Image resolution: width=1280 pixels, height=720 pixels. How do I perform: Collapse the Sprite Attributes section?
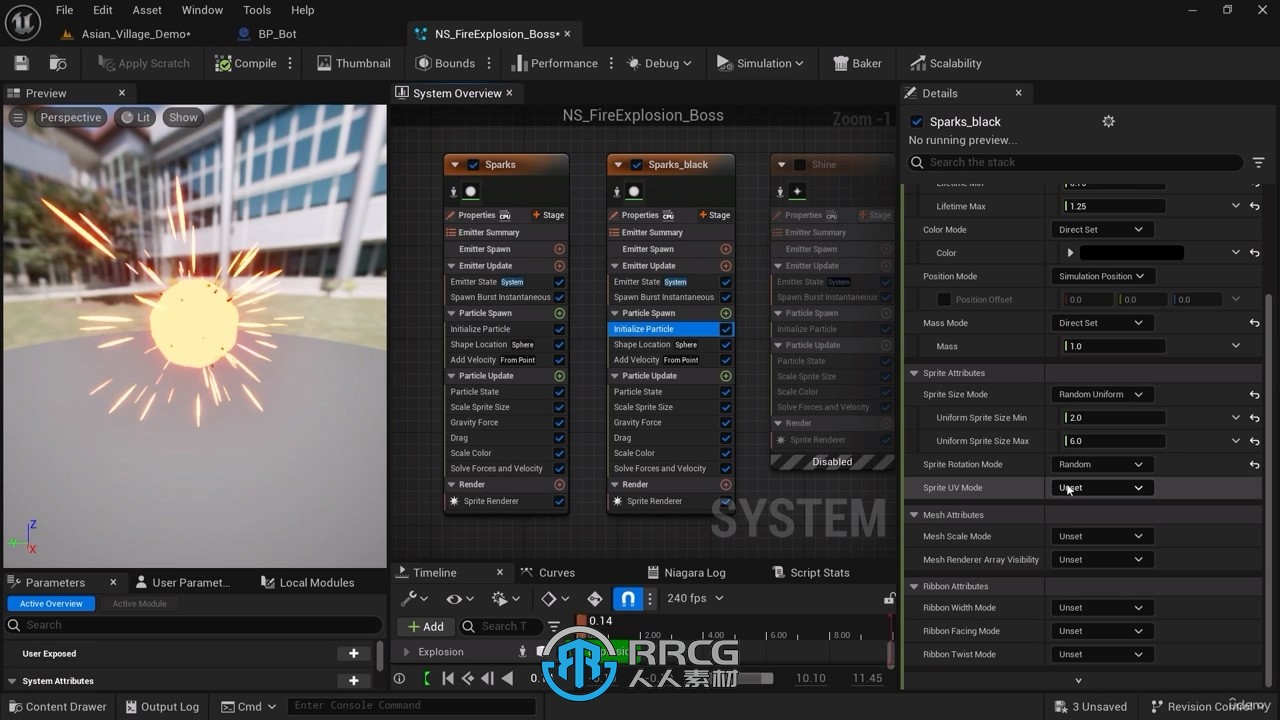click(914, 373)
